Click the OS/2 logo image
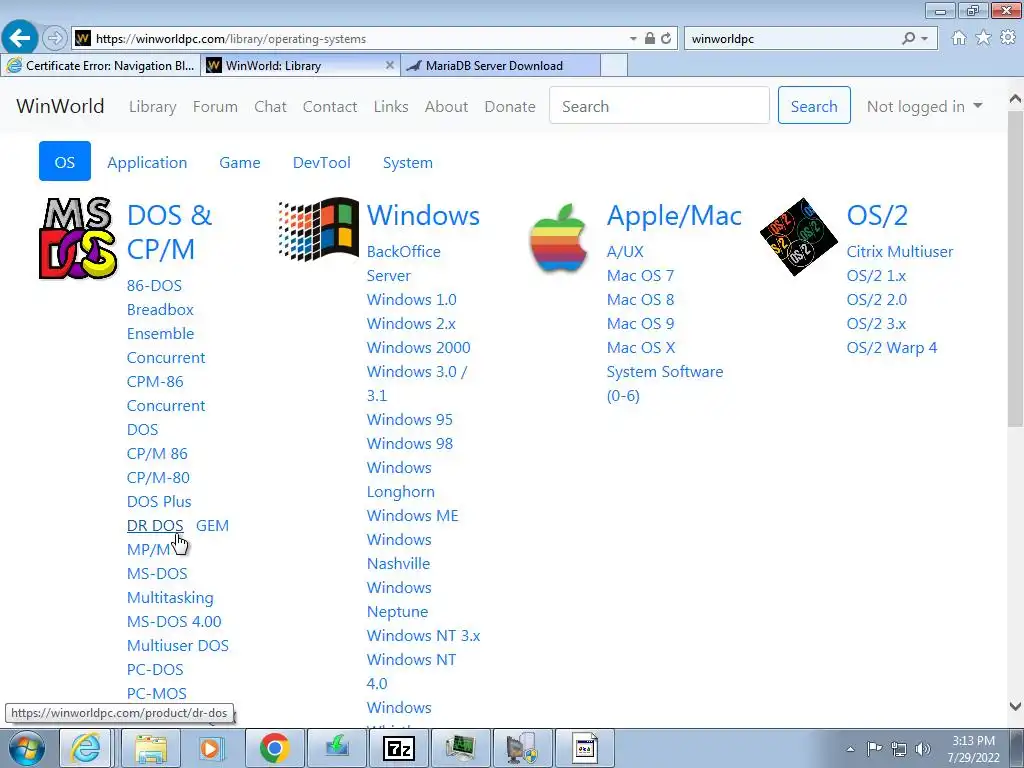This screenshot has width=1024, height=768. (799, 237)
